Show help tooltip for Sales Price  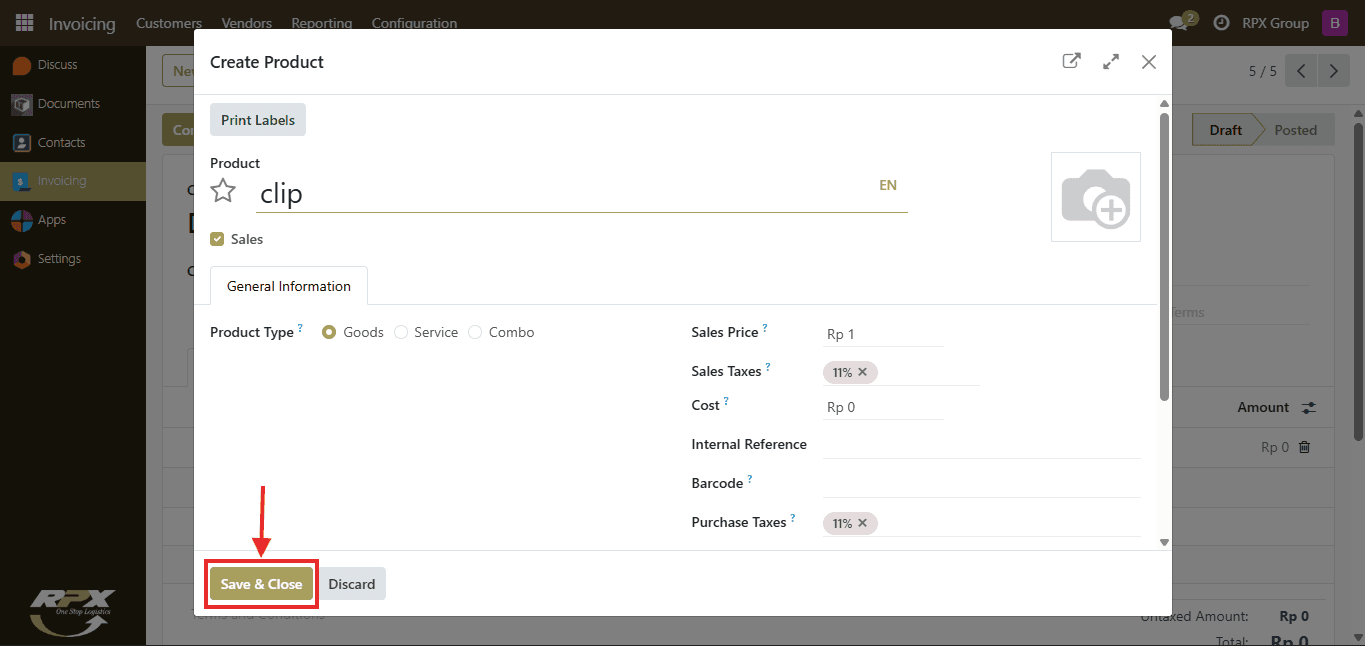coord(765,328)
